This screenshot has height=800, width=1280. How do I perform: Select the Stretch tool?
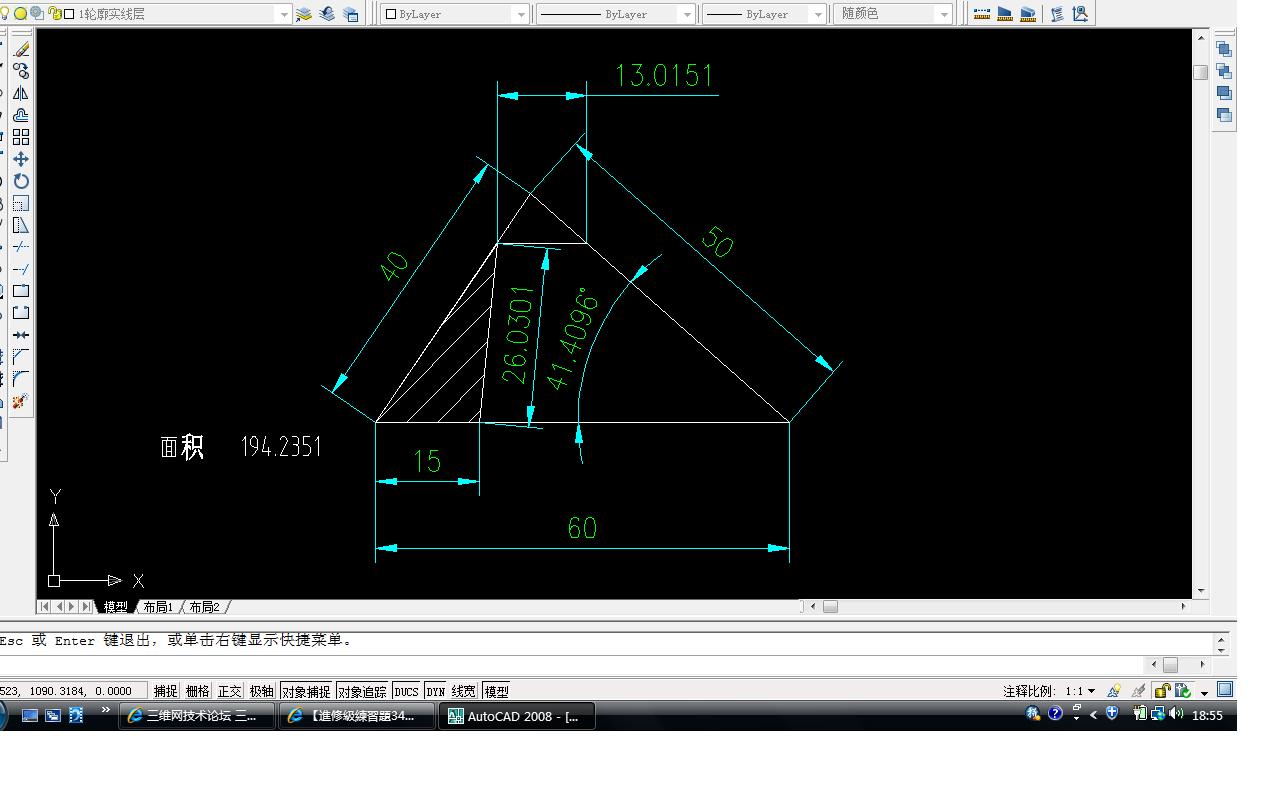[21, 225]
